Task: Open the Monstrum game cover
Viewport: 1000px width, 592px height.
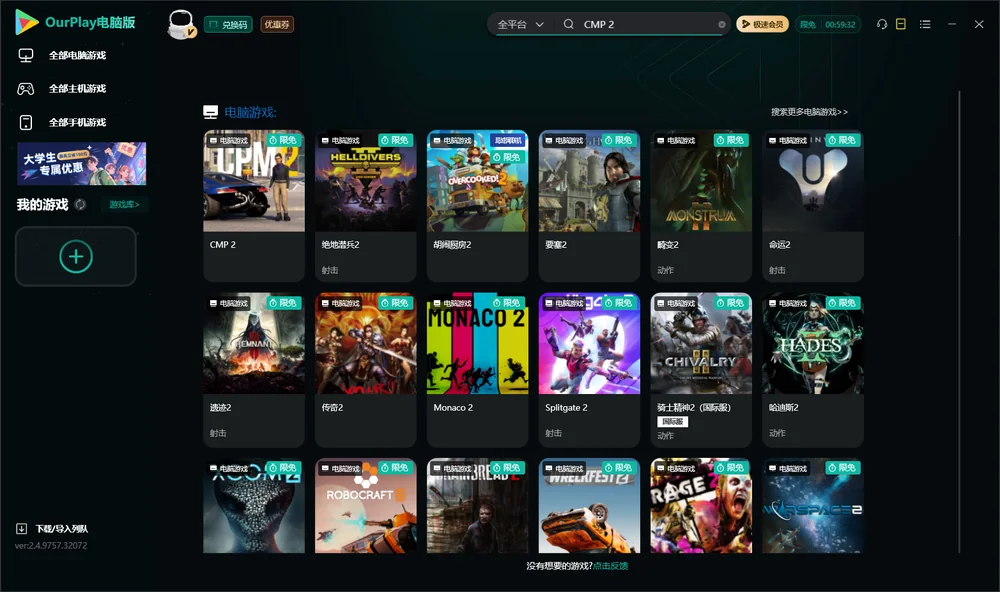Action: coord(701,181)
